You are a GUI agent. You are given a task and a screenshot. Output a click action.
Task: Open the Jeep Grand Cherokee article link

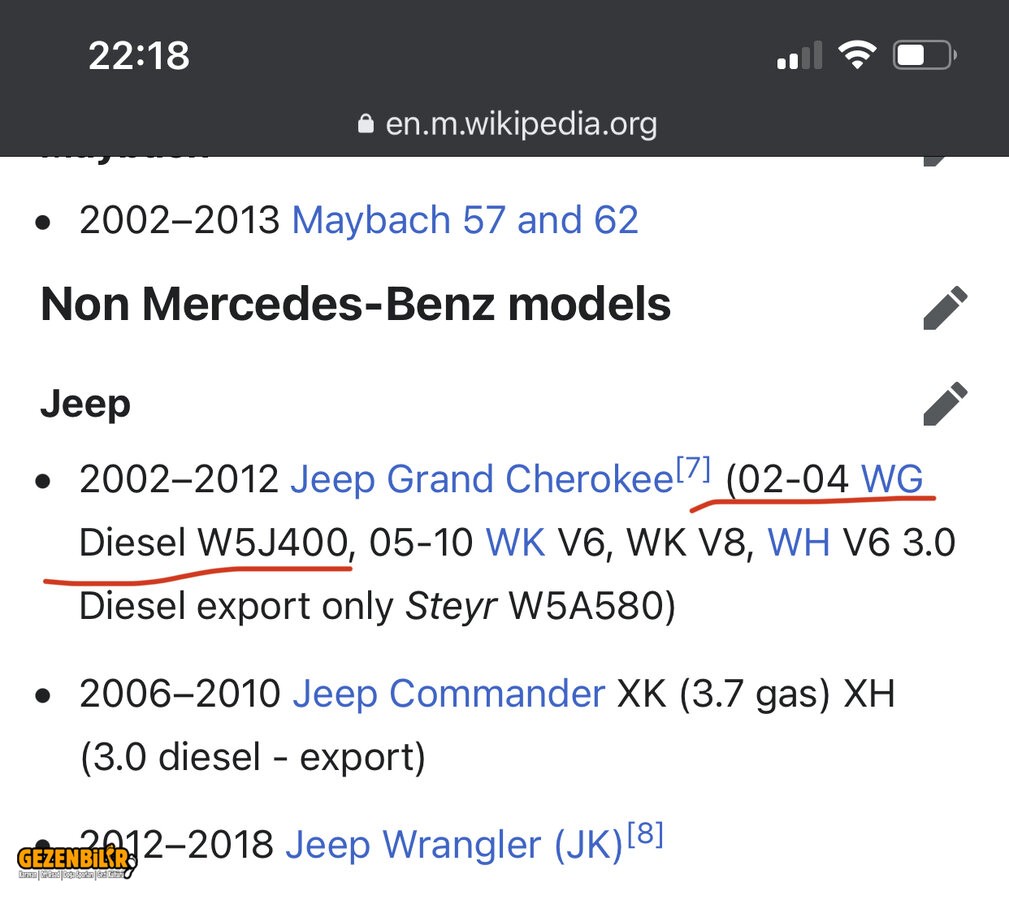pyautogui.click(x=481, y=480)
